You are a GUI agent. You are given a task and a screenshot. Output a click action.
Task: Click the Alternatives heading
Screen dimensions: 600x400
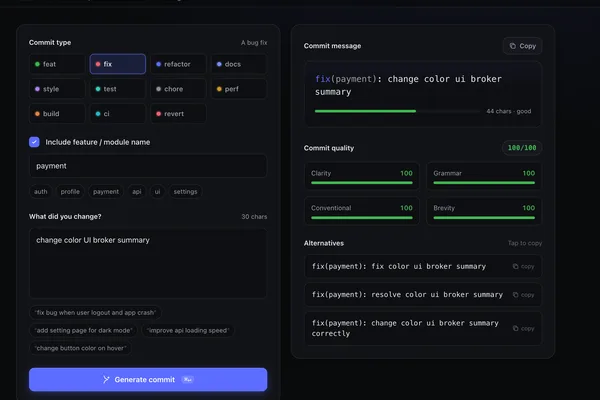[324, 243]
